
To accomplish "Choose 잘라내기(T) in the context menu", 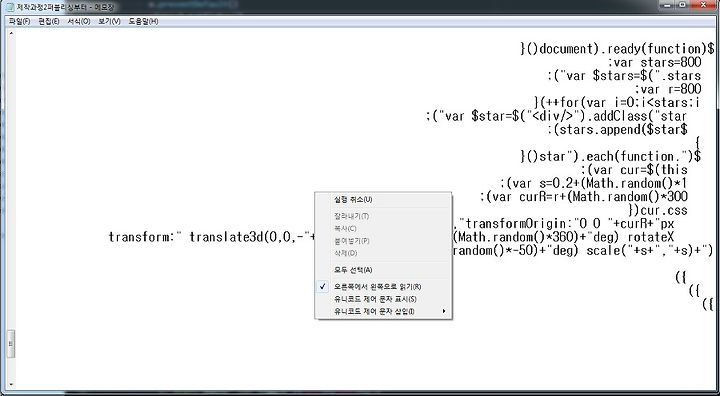I will [x=383, y=216].
